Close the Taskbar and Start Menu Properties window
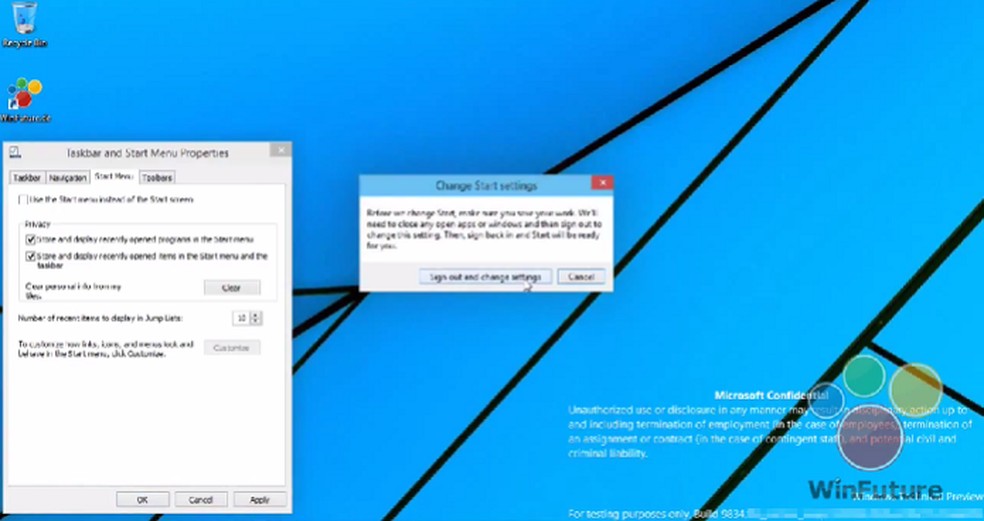This screenshot has height=521, width=984. click(x=281, y=149)
